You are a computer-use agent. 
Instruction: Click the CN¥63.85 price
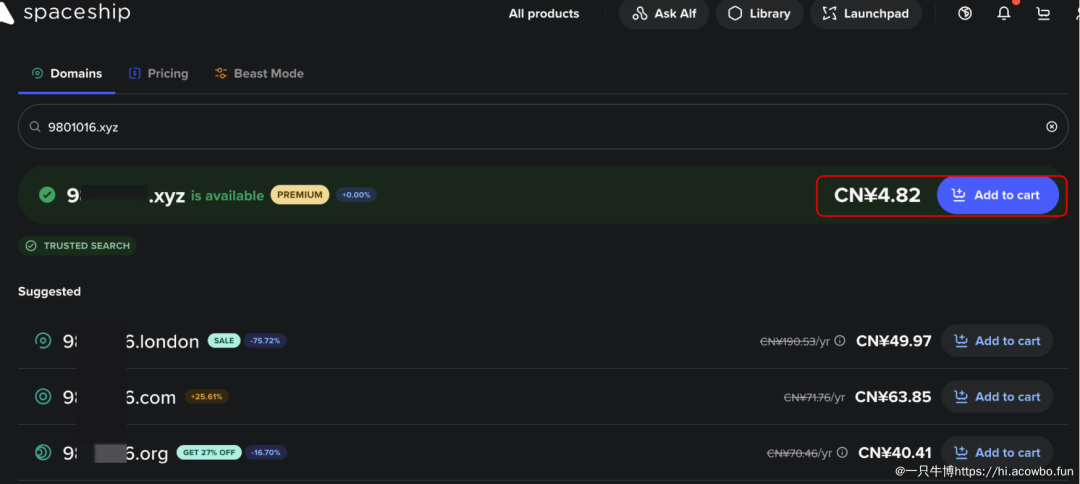tap(893, 397)
